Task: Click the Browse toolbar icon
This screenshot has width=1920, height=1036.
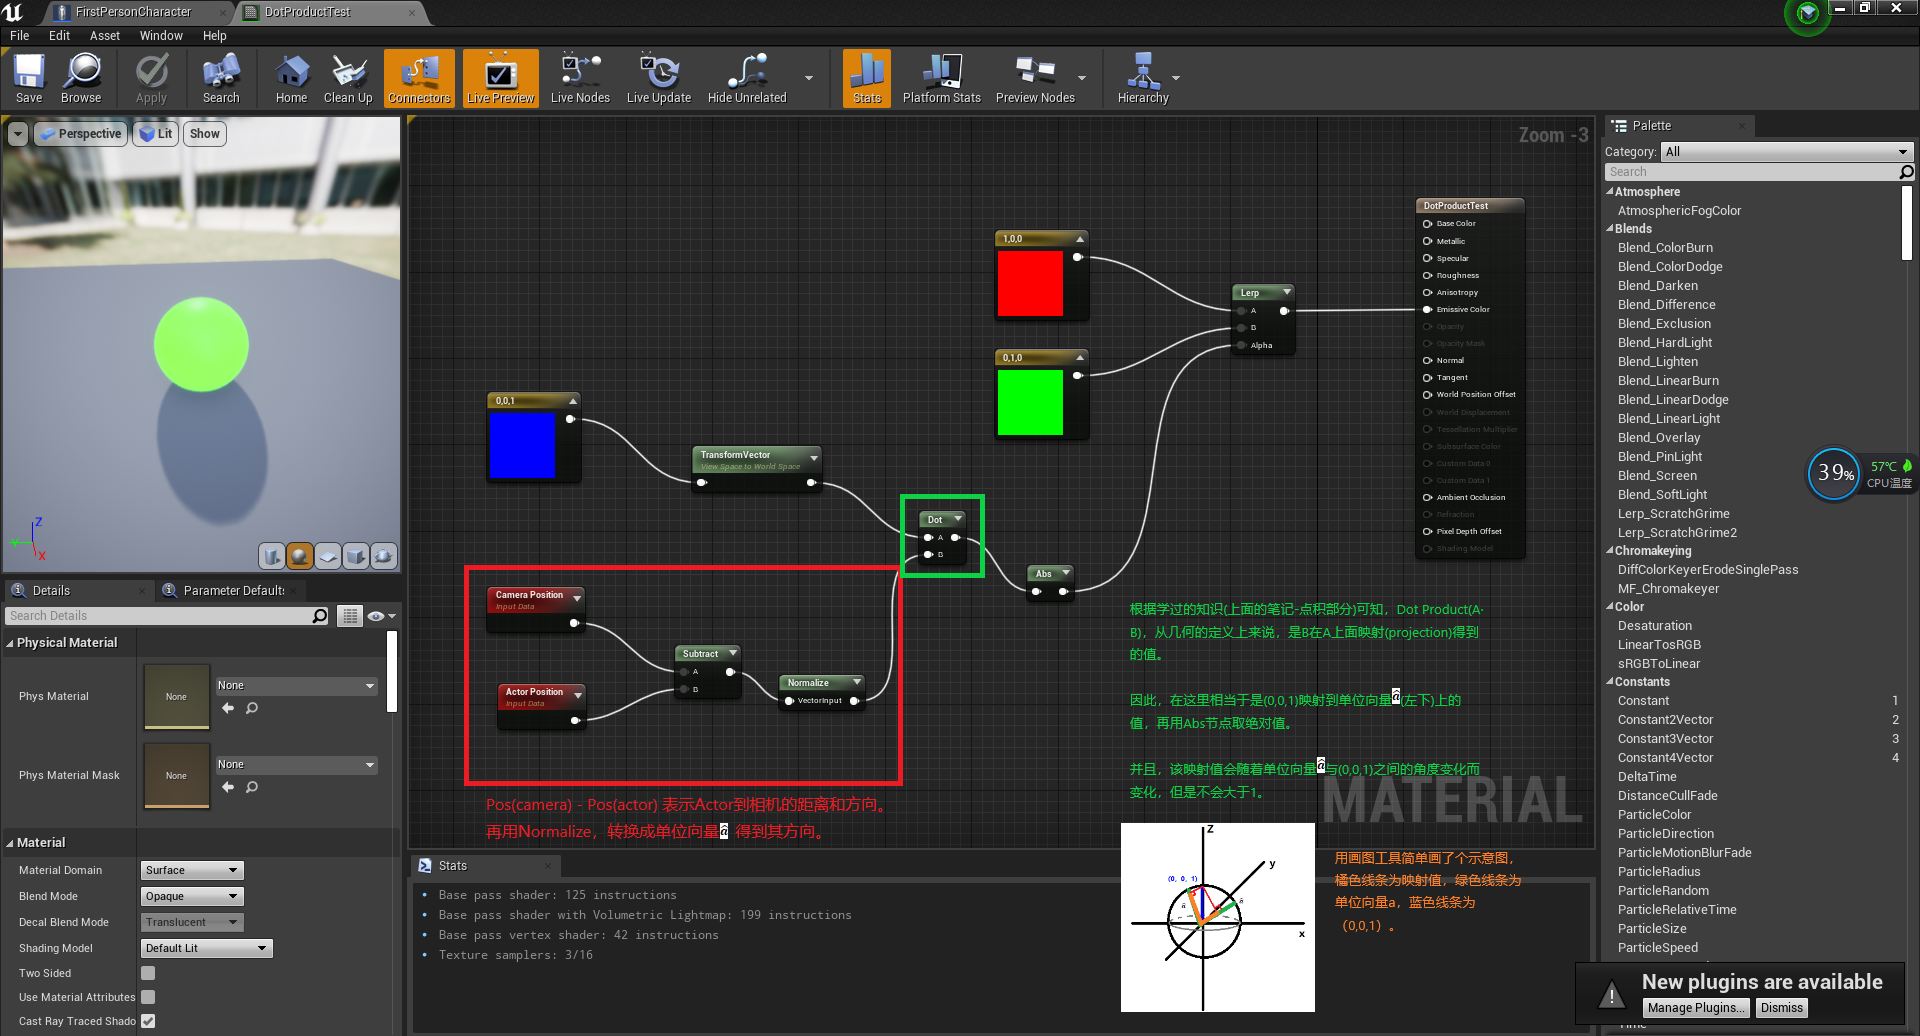Action: pyautogui.click(x=81, y=78)
